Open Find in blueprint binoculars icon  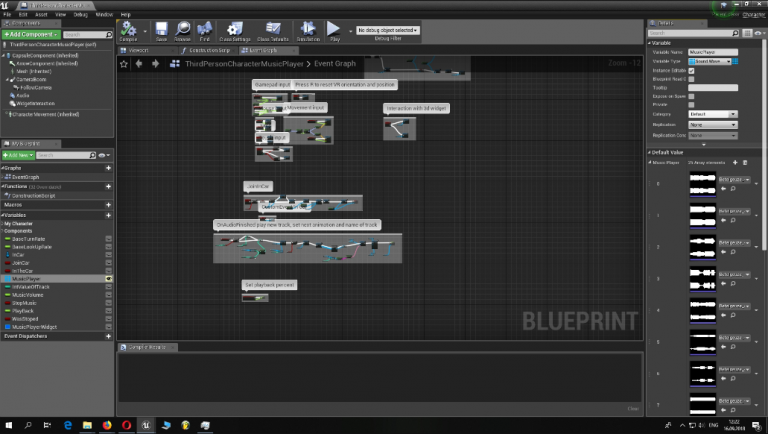pos(204,30)
